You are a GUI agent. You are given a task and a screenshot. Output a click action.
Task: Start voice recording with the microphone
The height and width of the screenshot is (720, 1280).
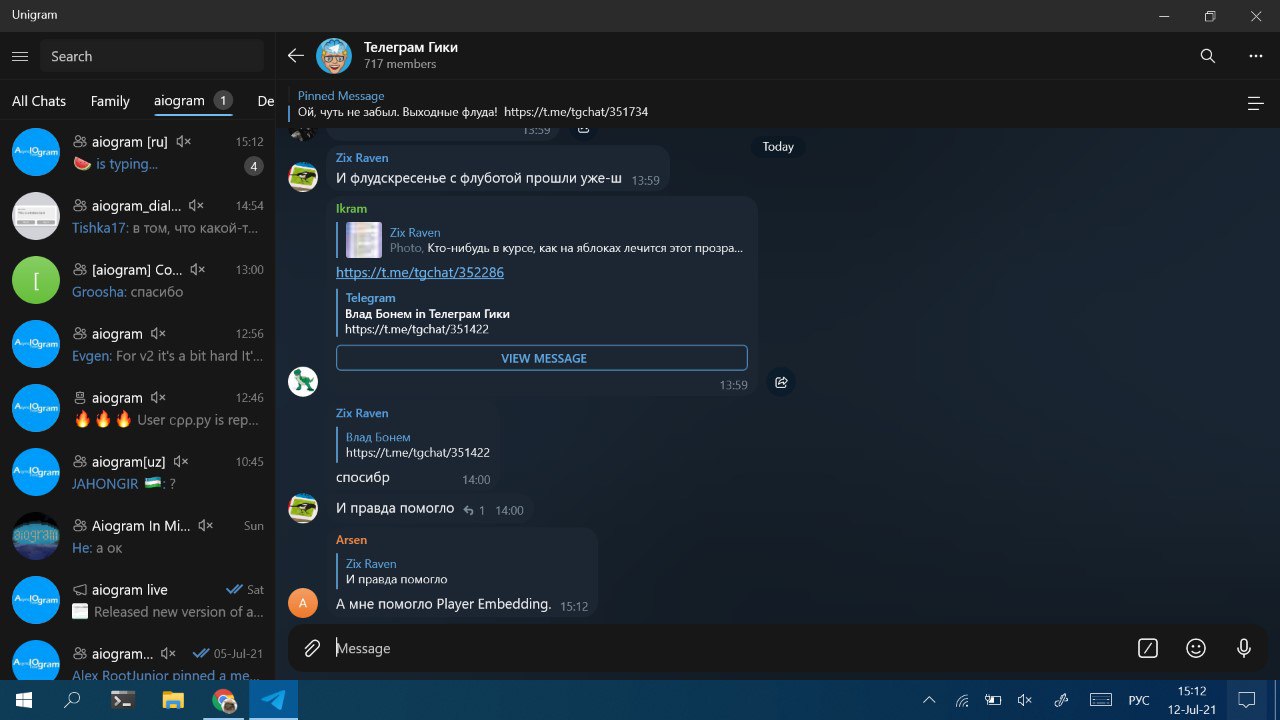1244,648
